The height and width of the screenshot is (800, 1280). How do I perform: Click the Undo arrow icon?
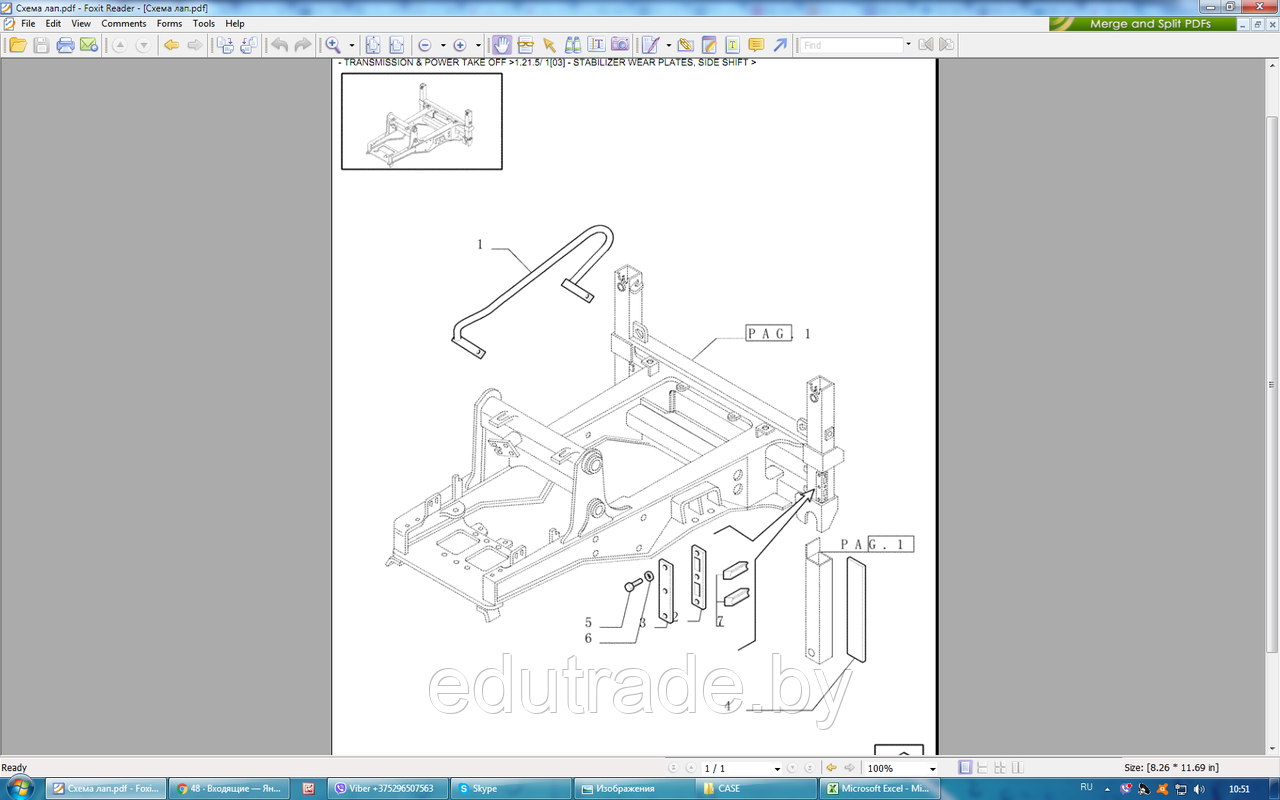coord(279,45)
